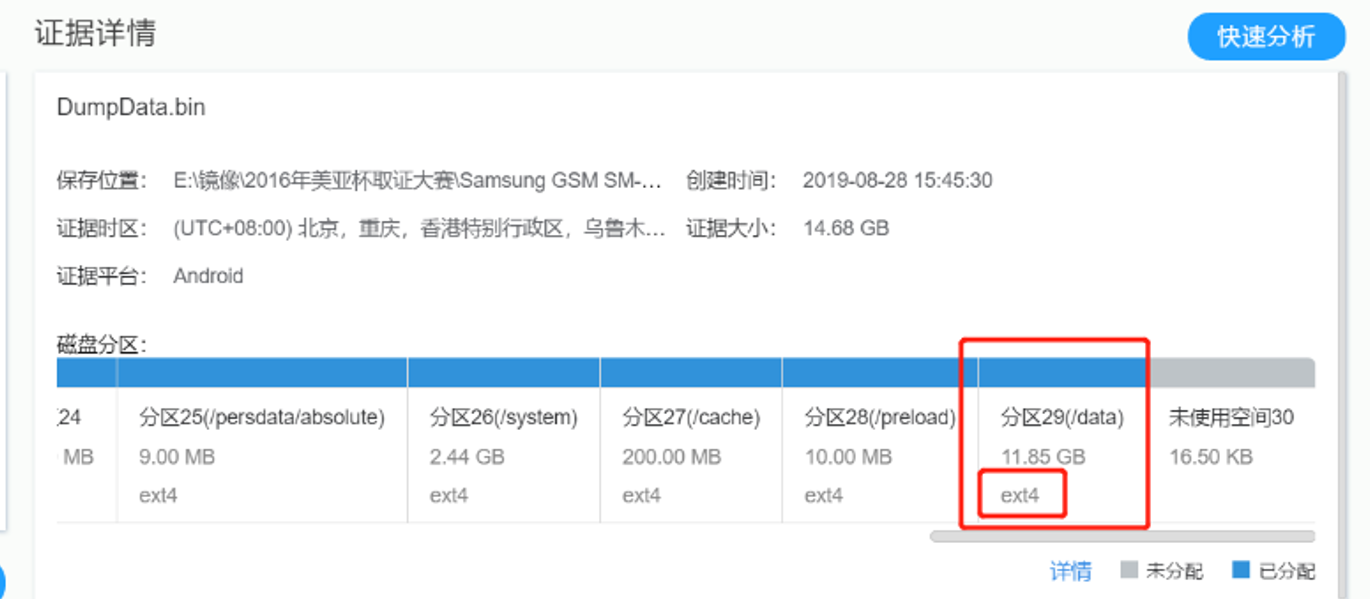Click evidence size value 14.68 GB

(846, 228)
